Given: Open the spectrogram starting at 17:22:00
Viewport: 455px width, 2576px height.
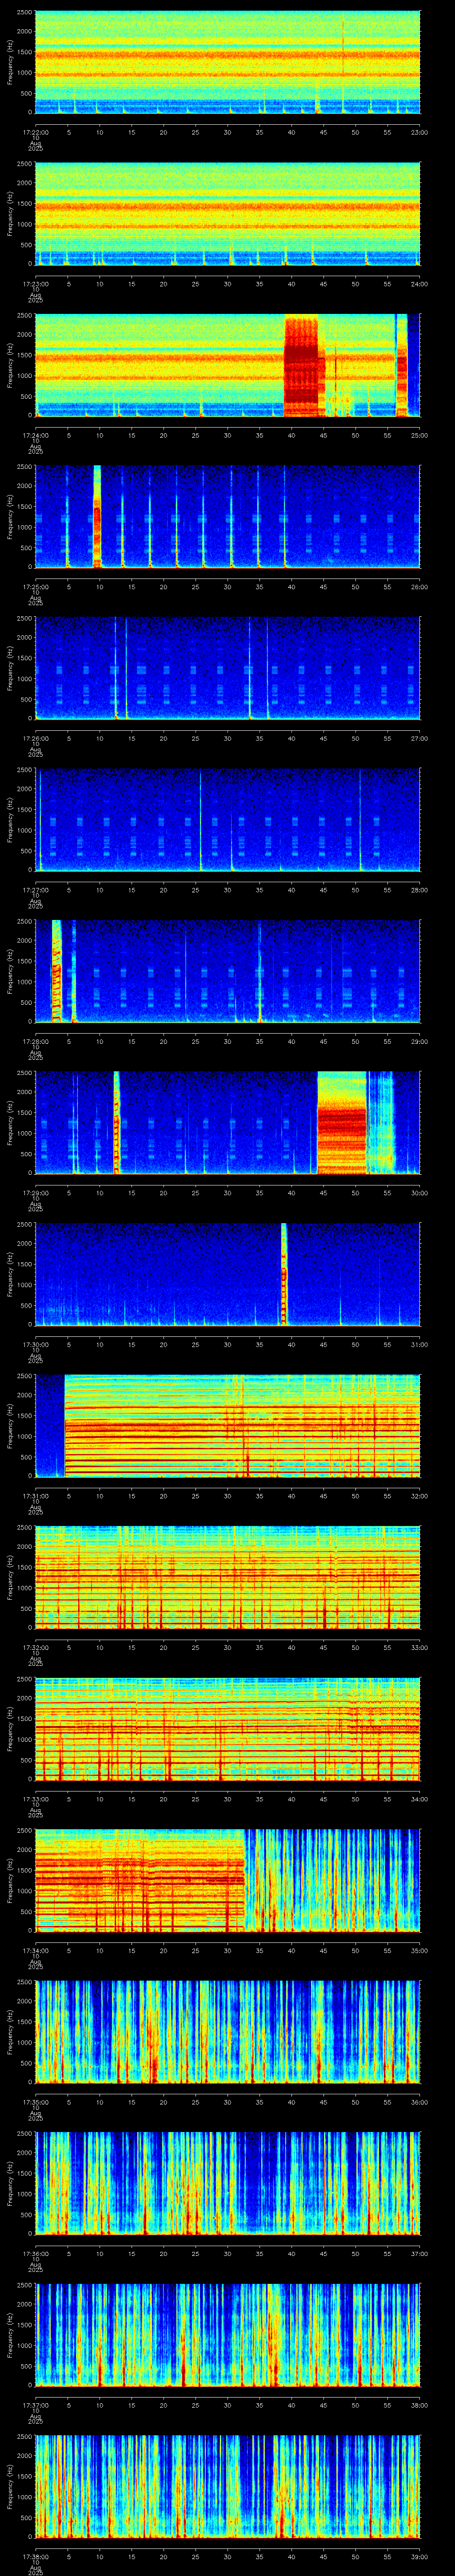Looking at the screenshot, I should [227, 62].
